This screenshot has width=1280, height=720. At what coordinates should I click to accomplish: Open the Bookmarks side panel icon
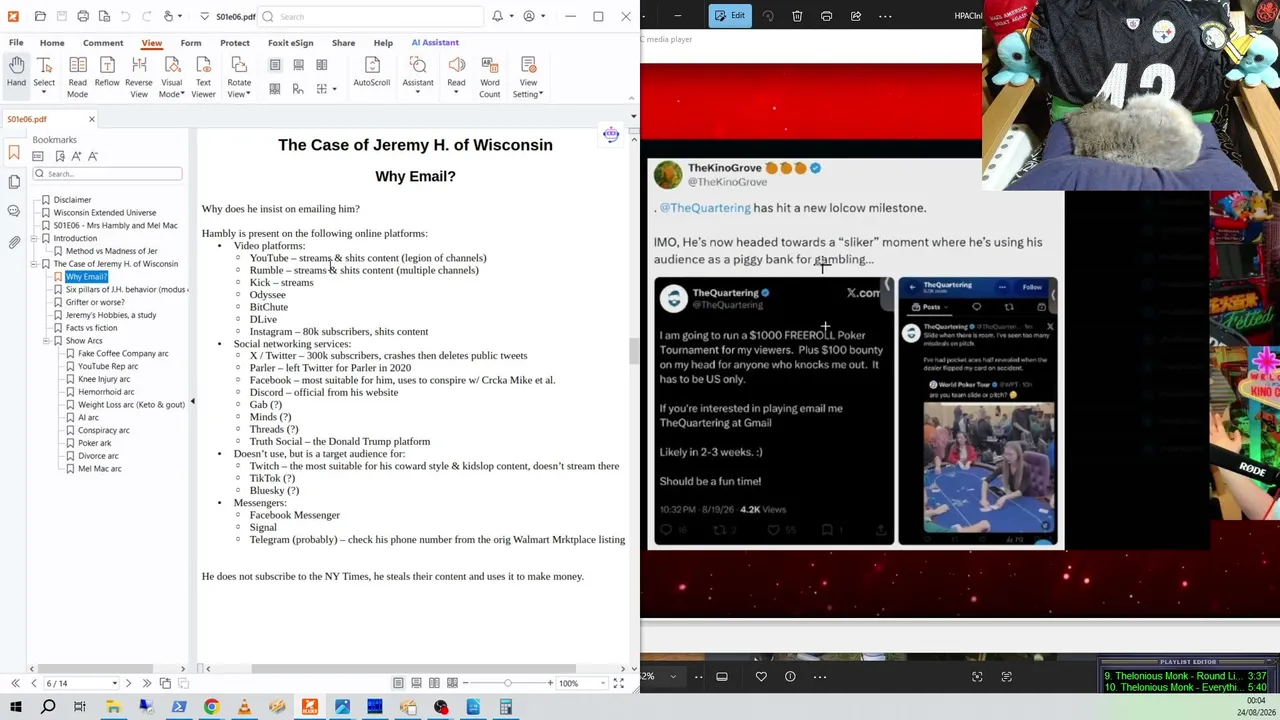pos(14,153)
